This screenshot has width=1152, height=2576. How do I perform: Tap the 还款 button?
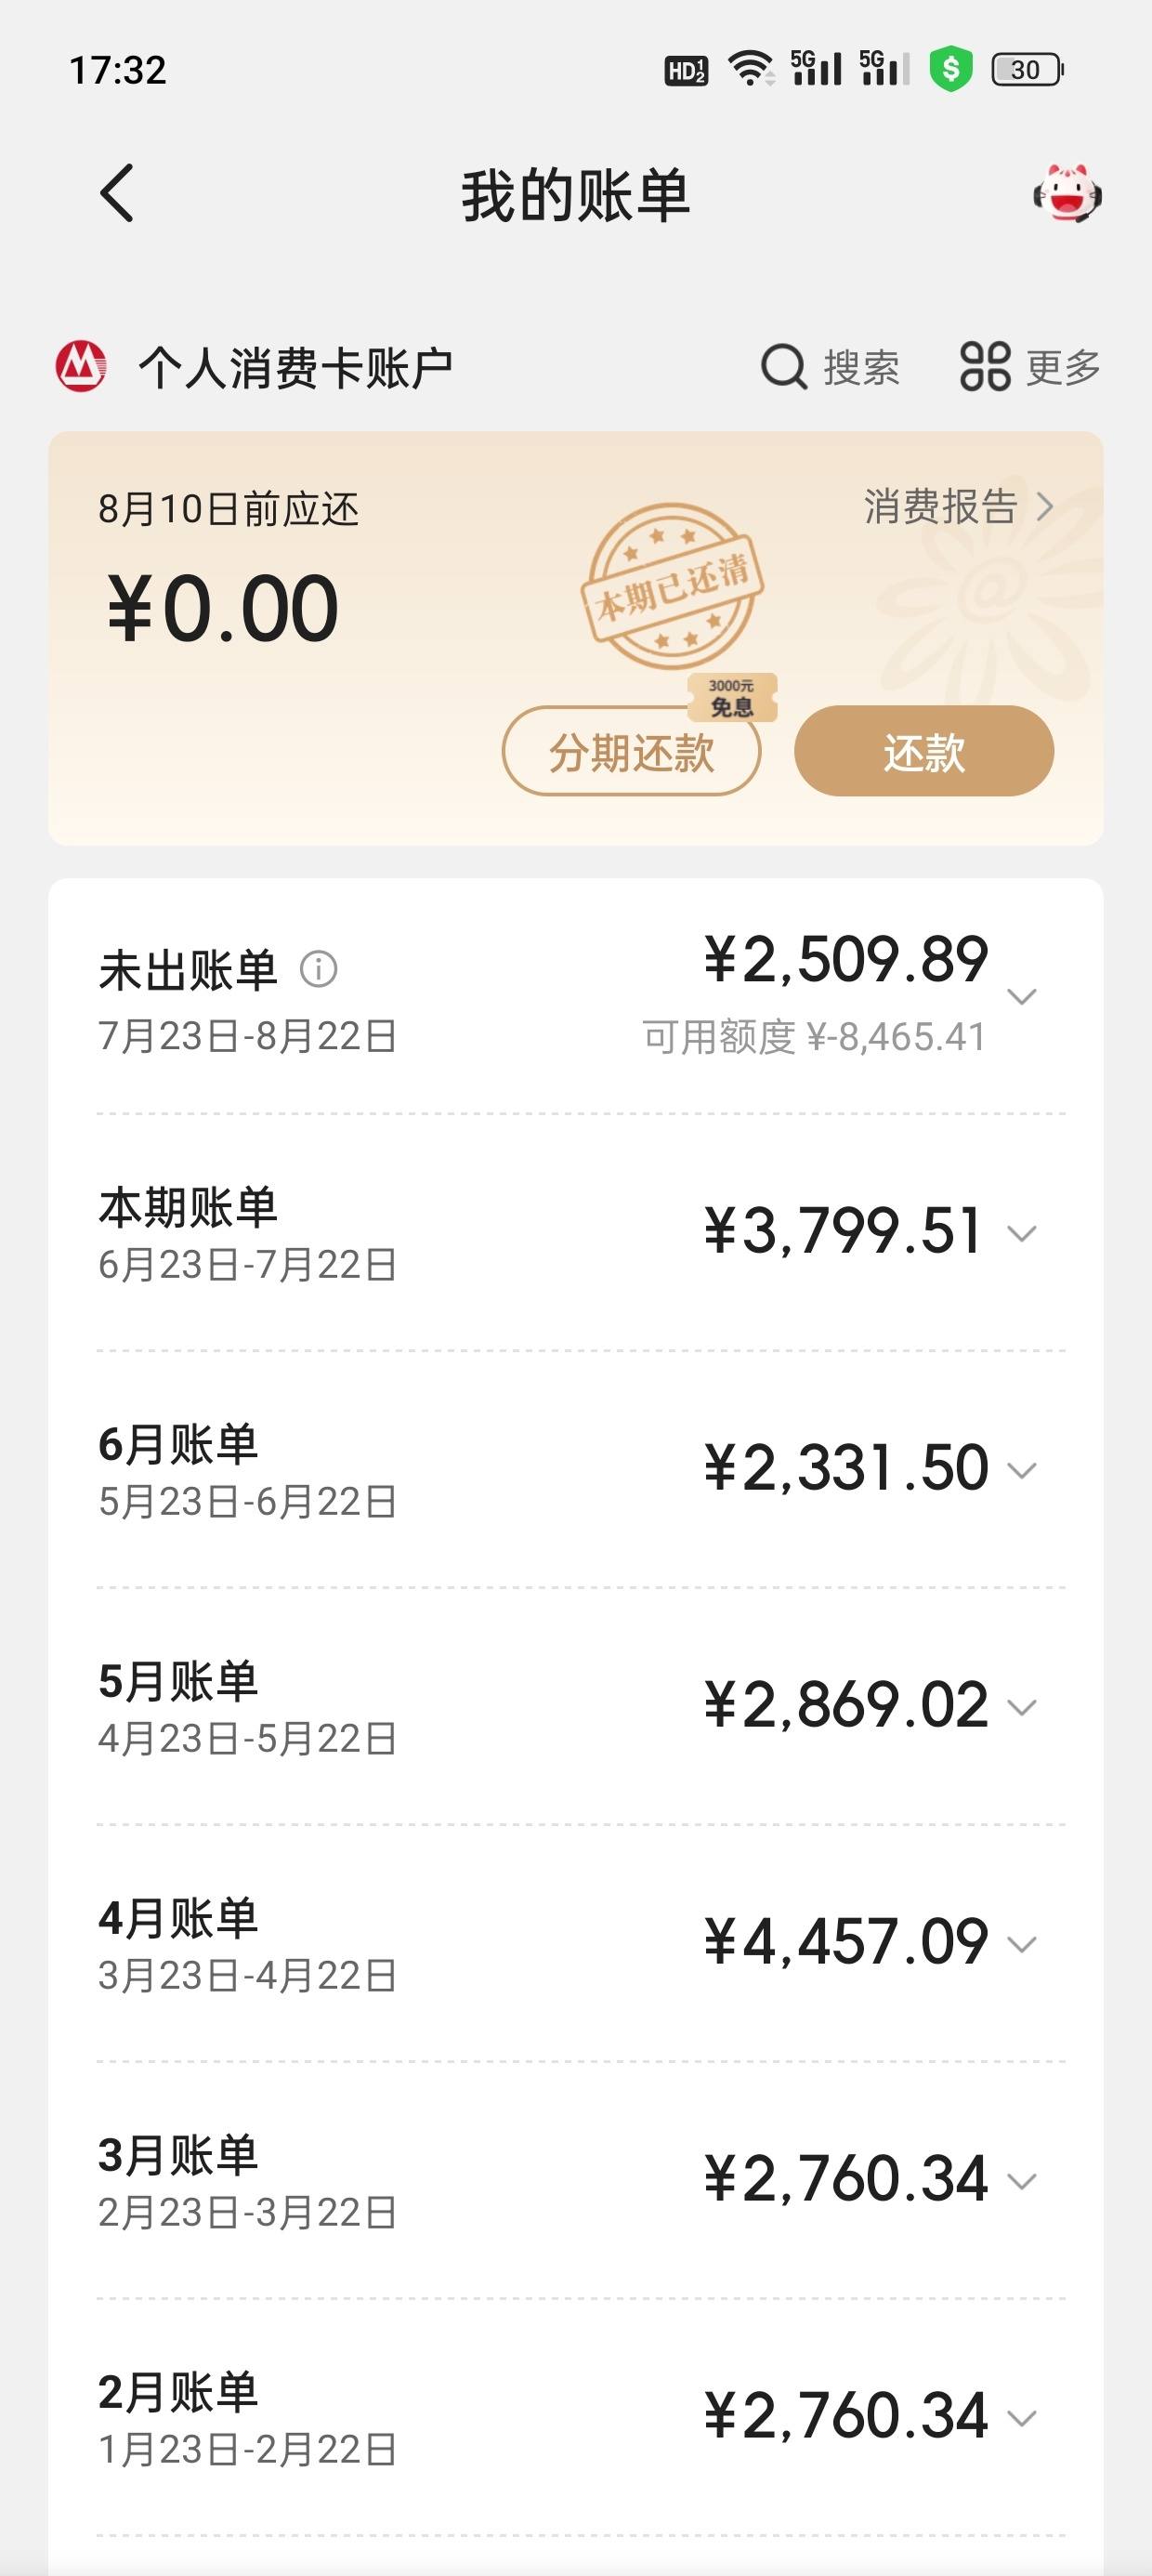click(x=924, y=751)
